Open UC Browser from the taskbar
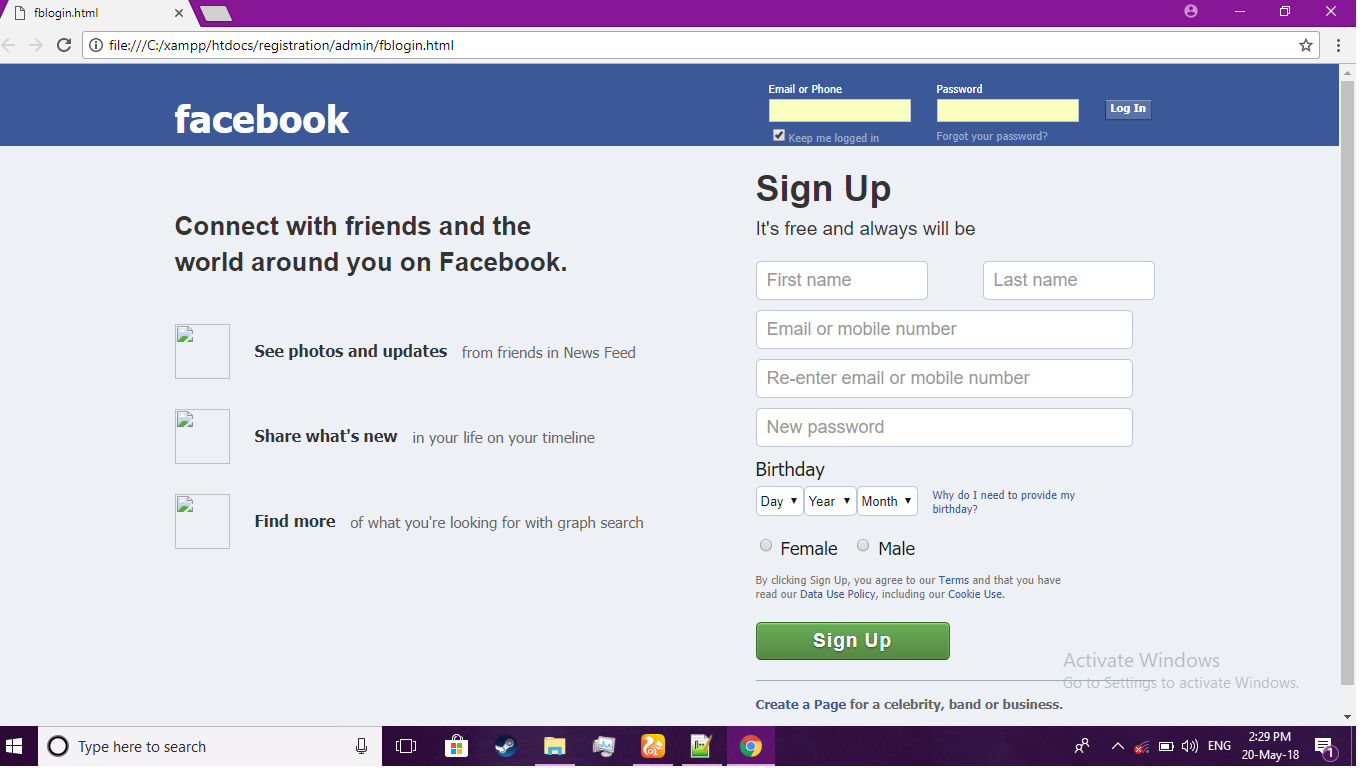 point(652,746)
